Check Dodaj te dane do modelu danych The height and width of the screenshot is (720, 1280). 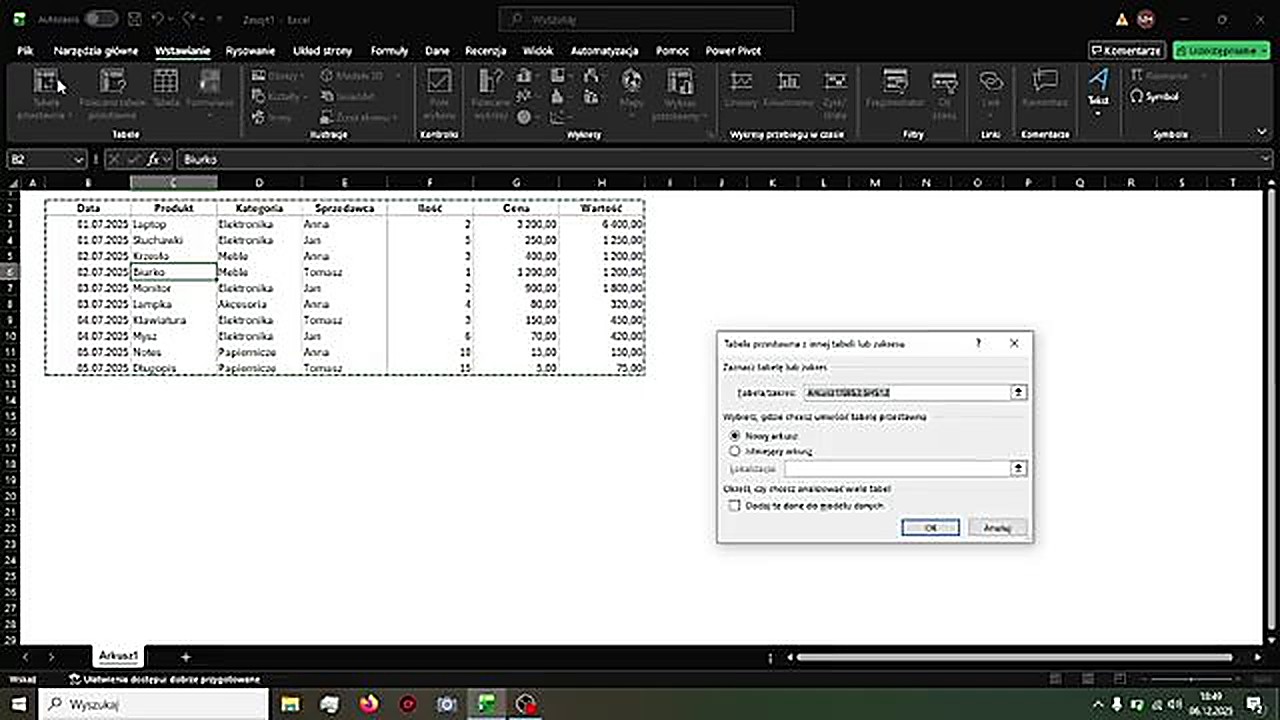click(735, 506)
